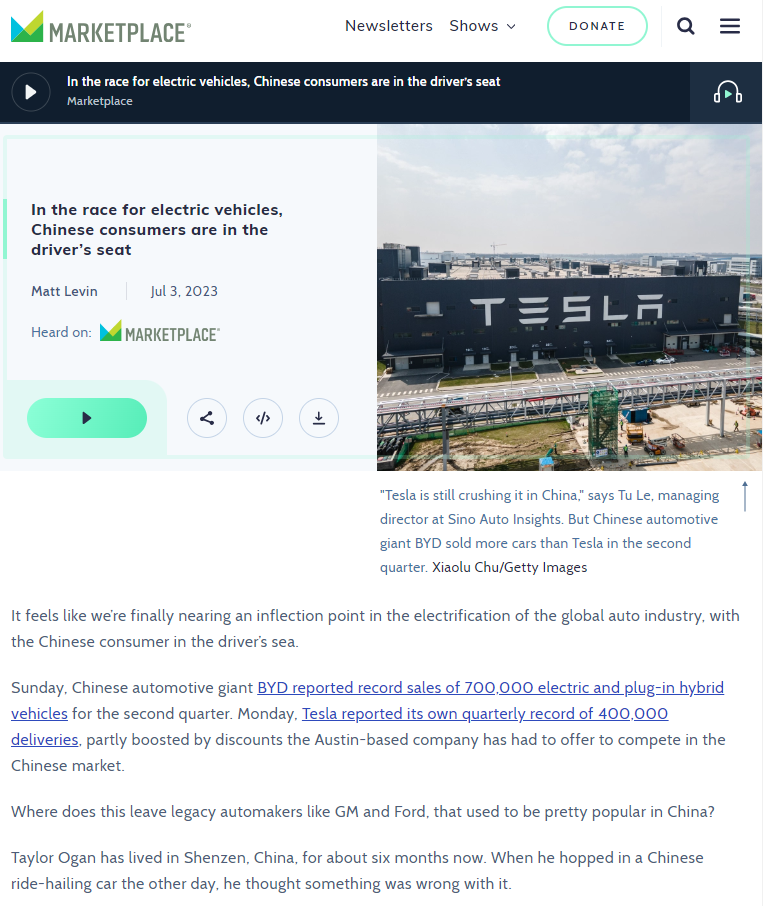Click the Heard on Marketplace logo
The width and height of the screenshot is (763, 906).
(160, 332)
